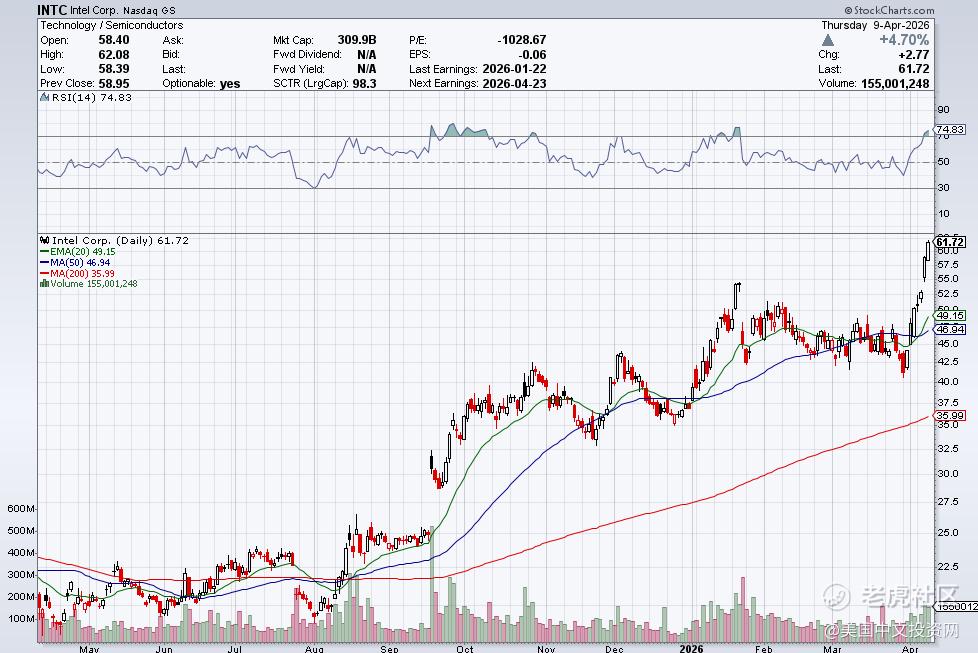Click the 2026 year label on time axis
This screenshot has width=978, height=653.
[691, 648]
